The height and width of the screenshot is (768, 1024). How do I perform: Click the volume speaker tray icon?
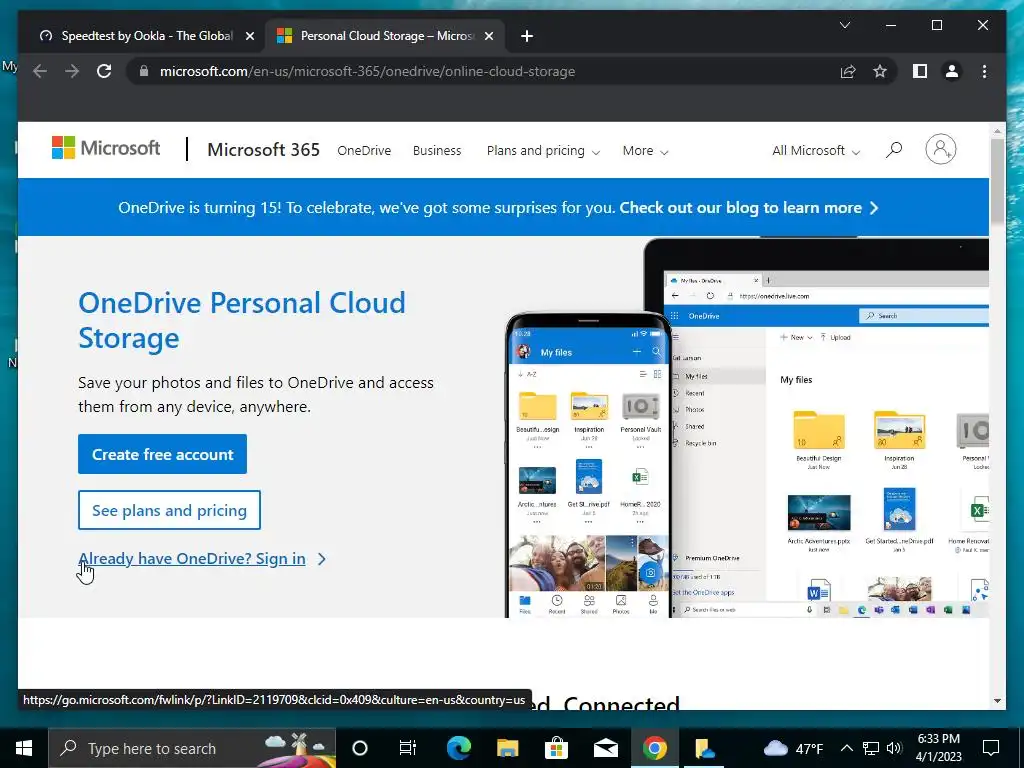tap(894, 748)
